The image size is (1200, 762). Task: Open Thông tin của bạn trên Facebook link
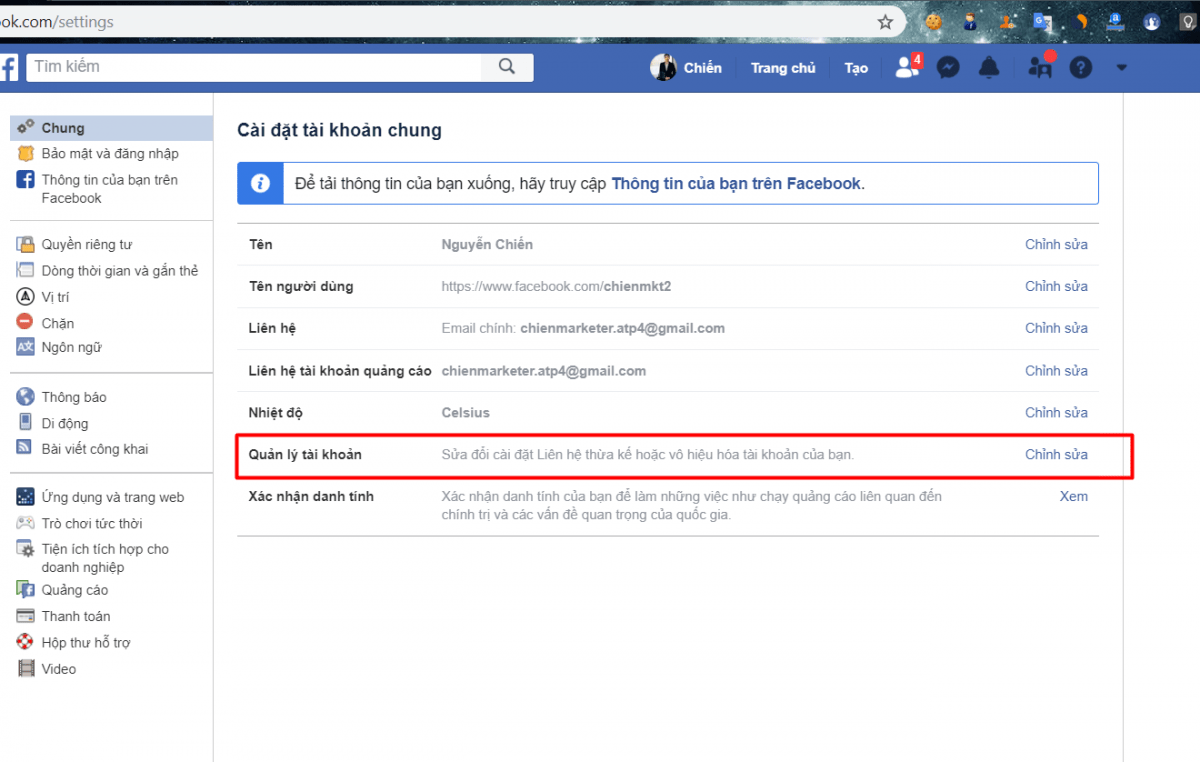click(735, 184)
